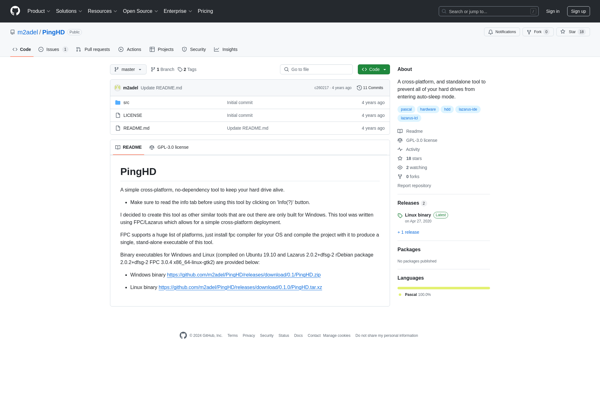Open the Linux binary download URL
This screenshot has height=394, width=600.
click(x=240, y=287)
